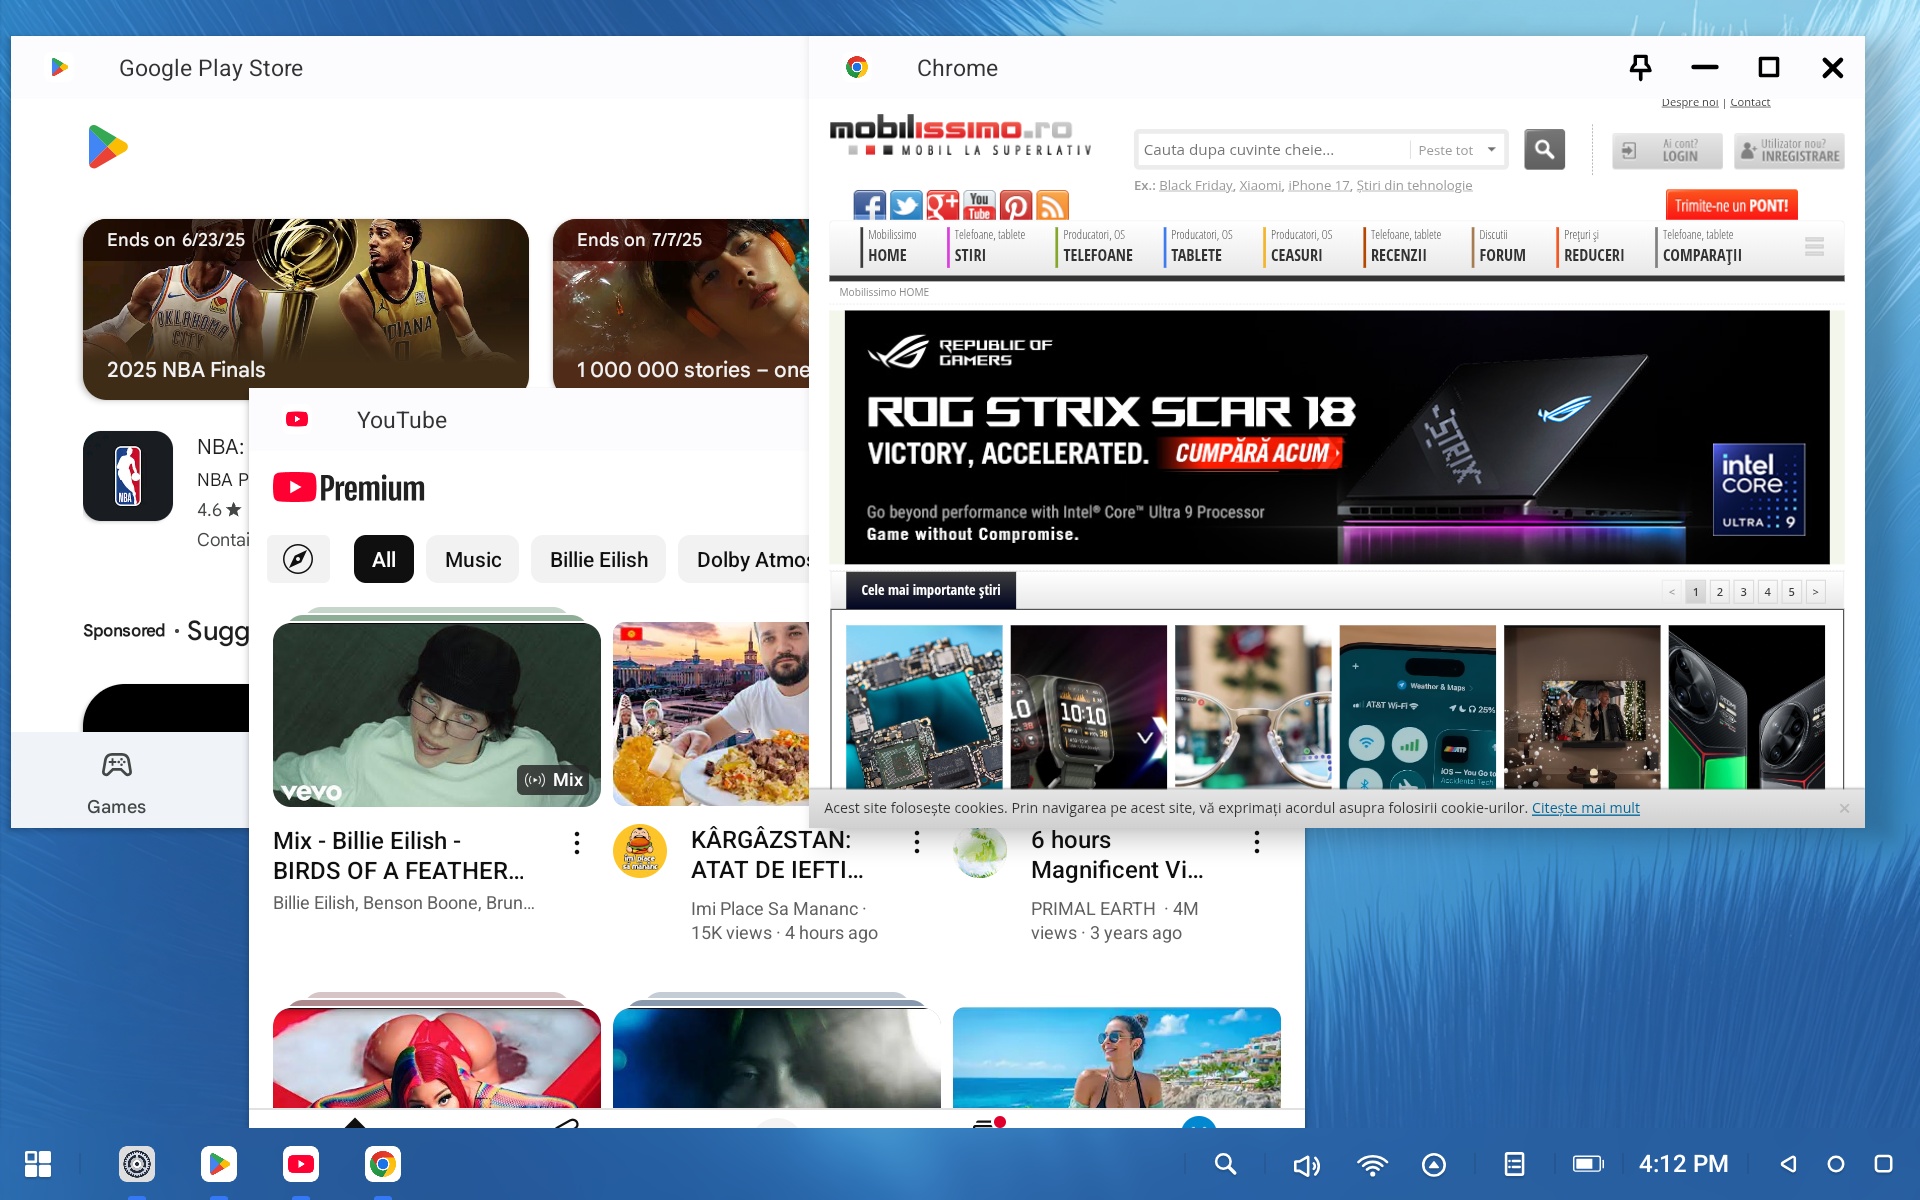
Task: Open the Contact link on Mobilissimo
Action: click(x=1750, y=102)
